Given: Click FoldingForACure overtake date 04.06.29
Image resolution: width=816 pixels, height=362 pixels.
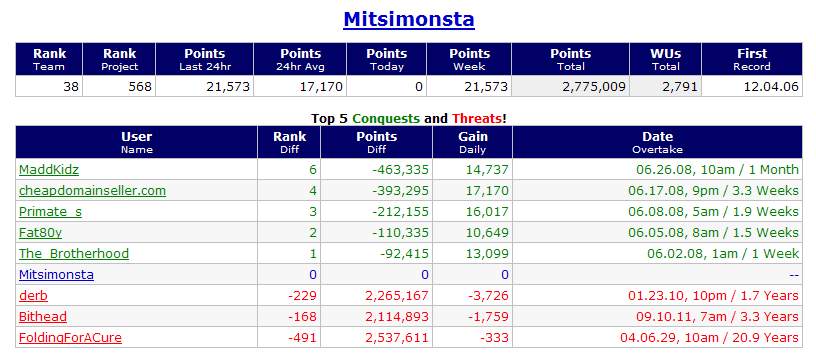Looking at the screenshot, I should 709,338.
